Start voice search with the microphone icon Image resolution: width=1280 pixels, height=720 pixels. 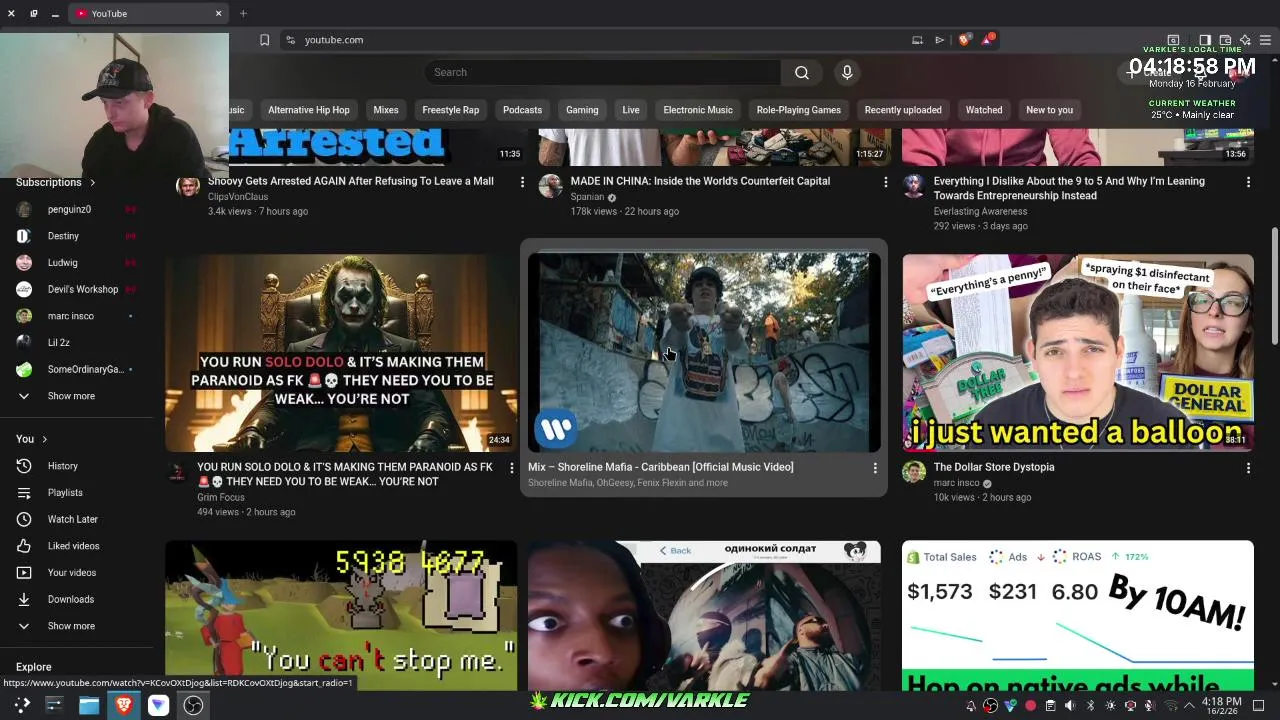click(847, 72)
